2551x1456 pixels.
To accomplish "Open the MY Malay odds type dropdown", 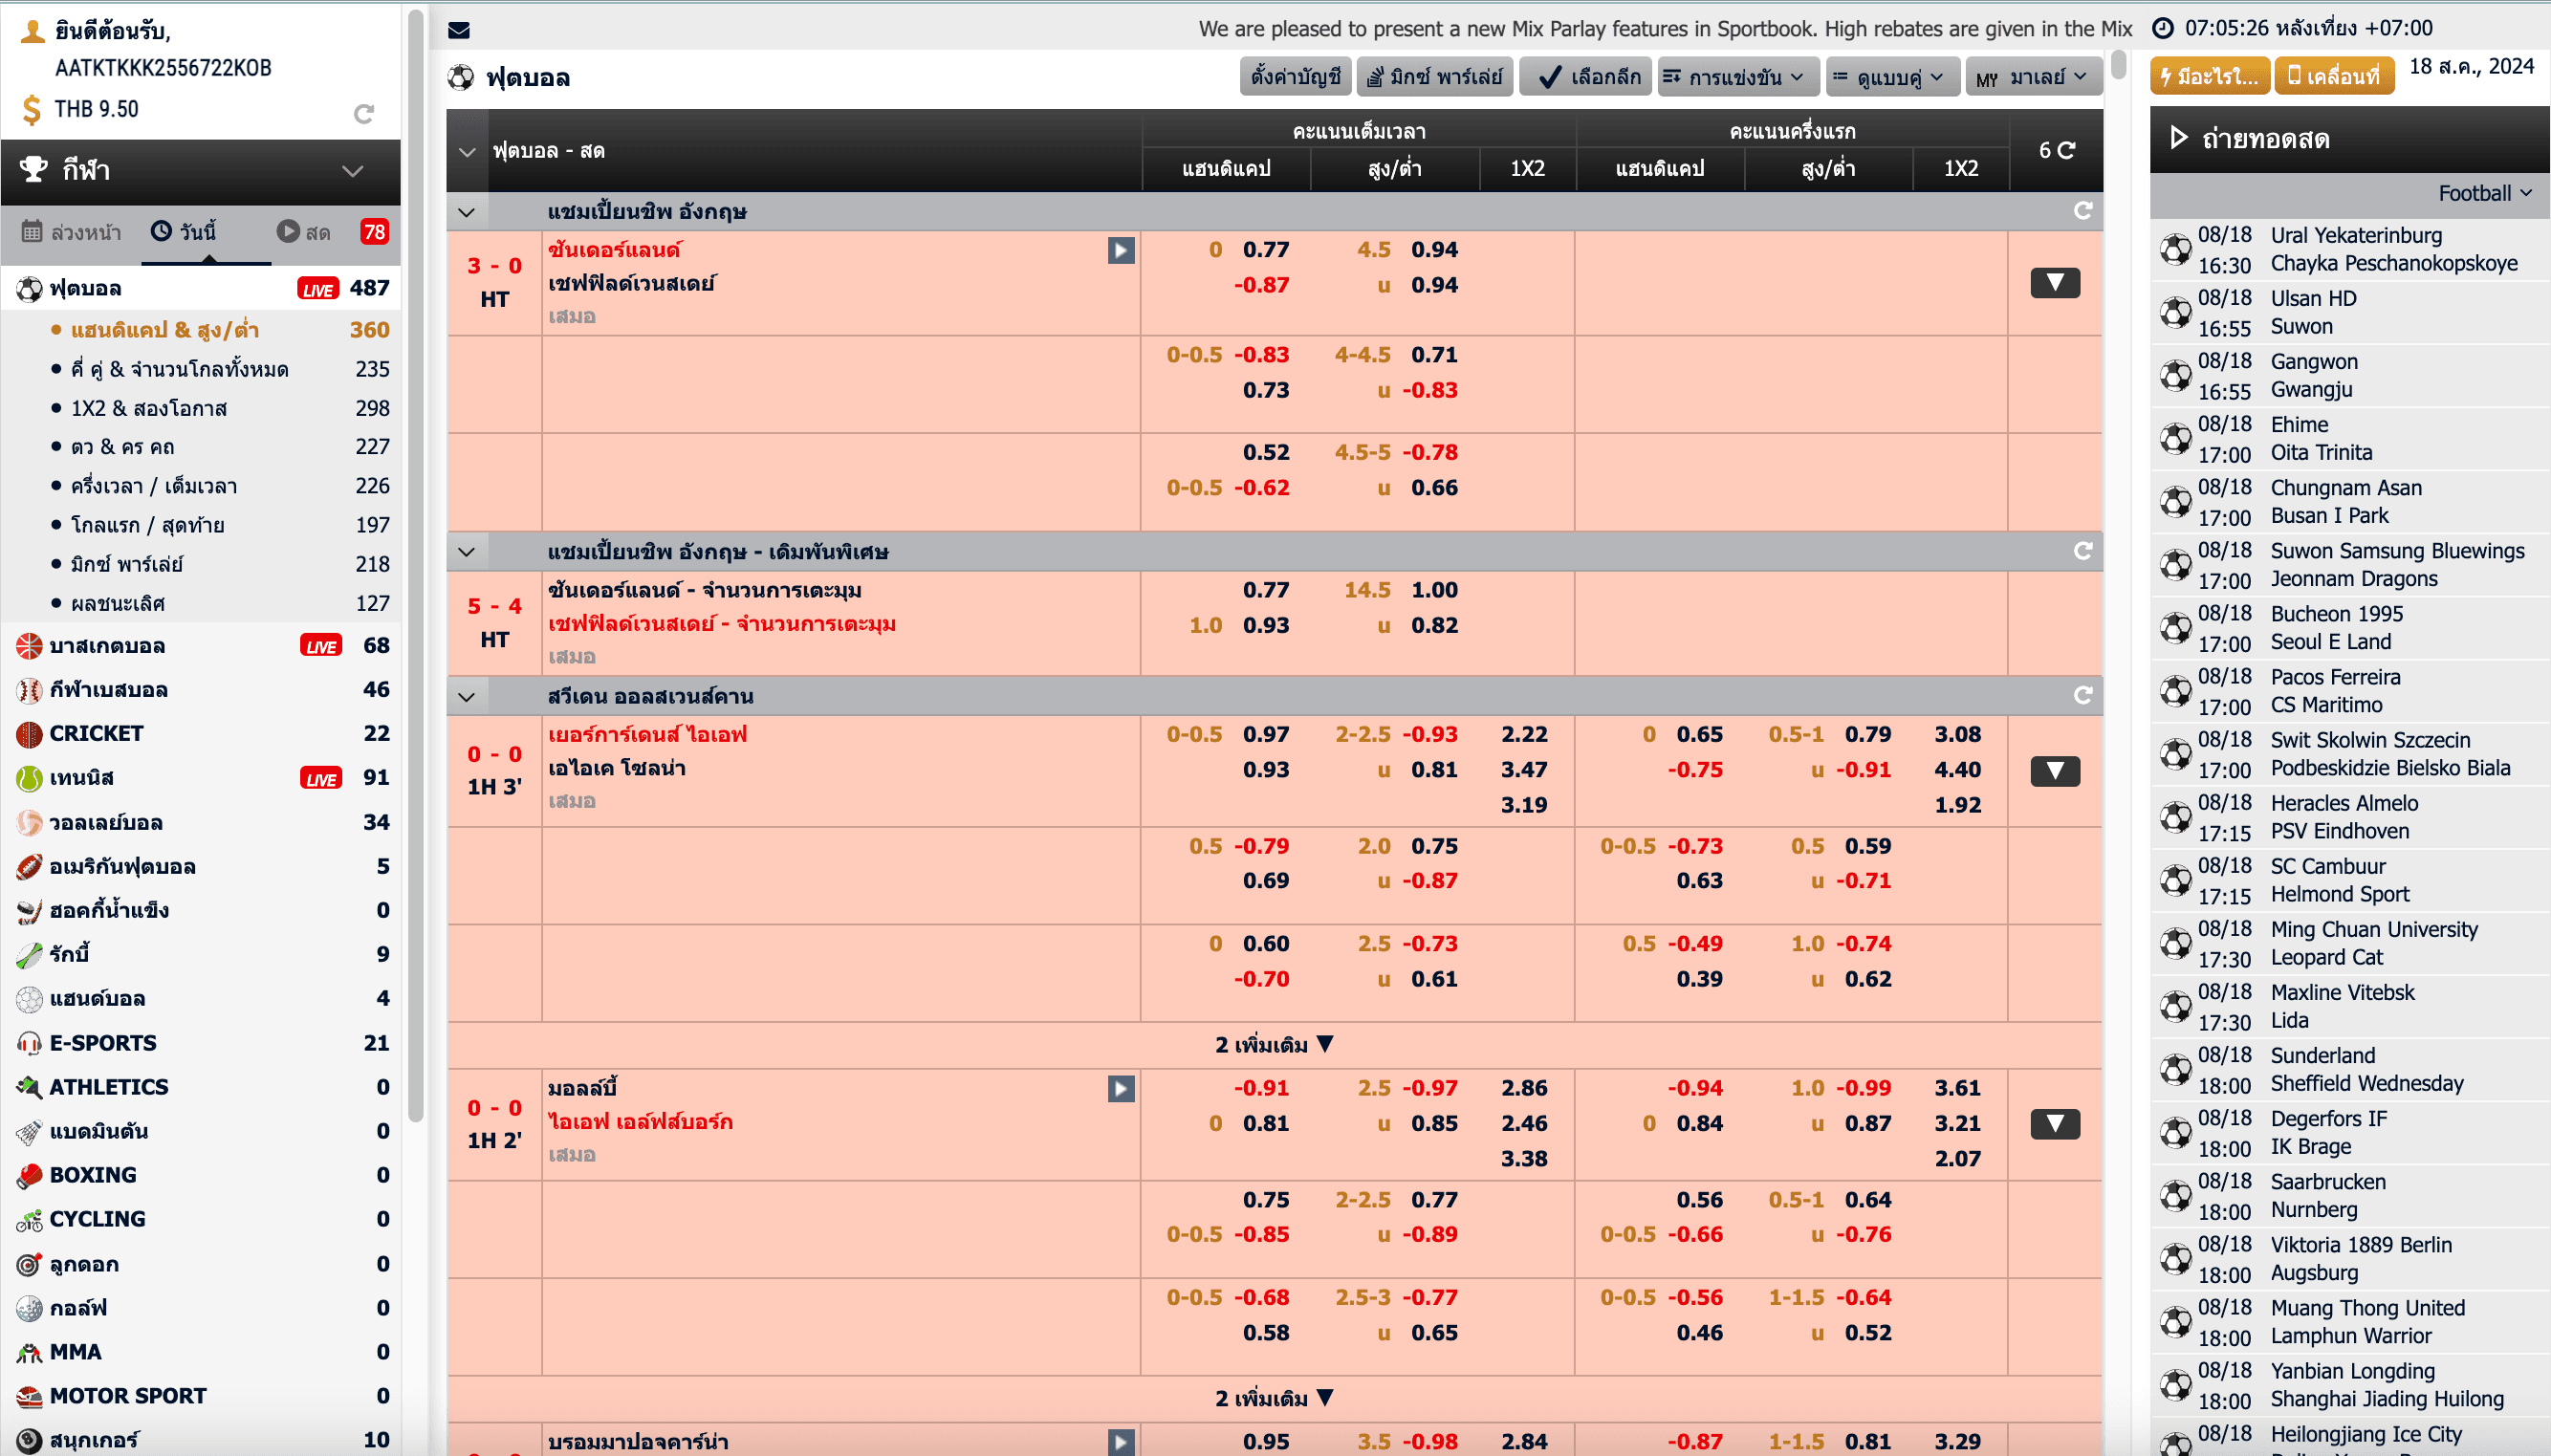I will tap(2034, 77).
